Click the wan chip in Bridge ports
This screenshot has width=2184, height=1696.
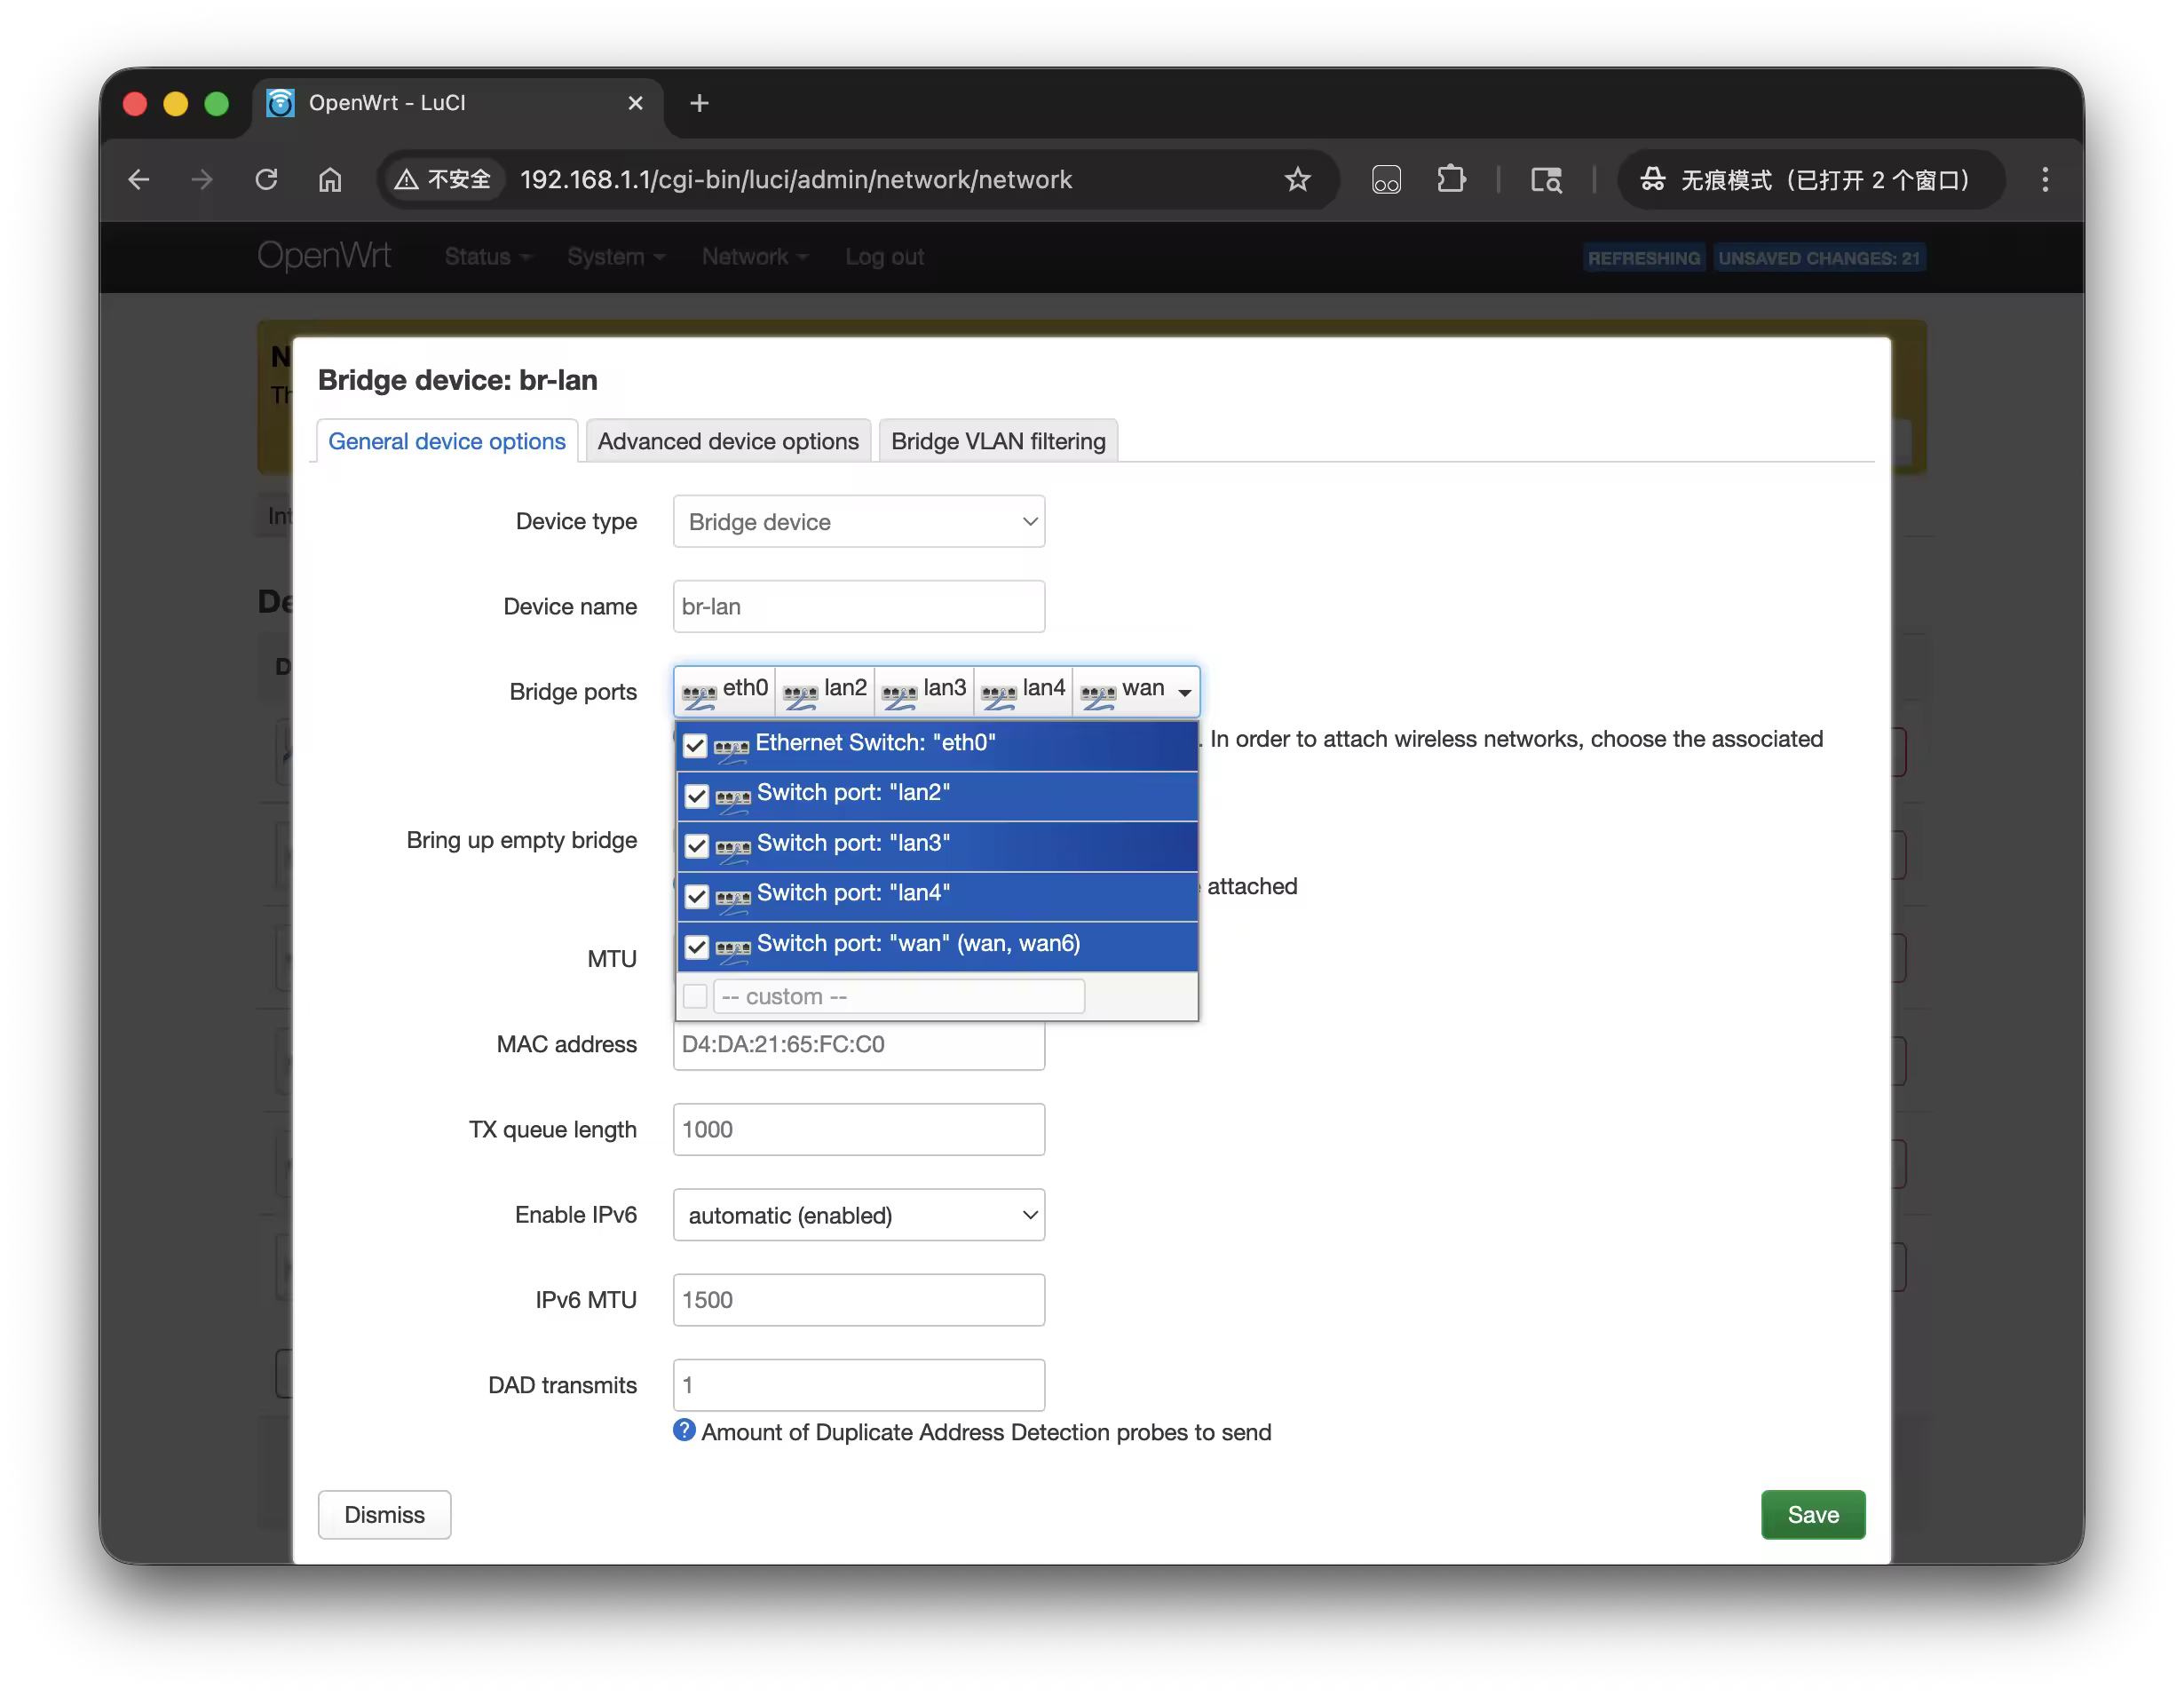click(1123, 690)
